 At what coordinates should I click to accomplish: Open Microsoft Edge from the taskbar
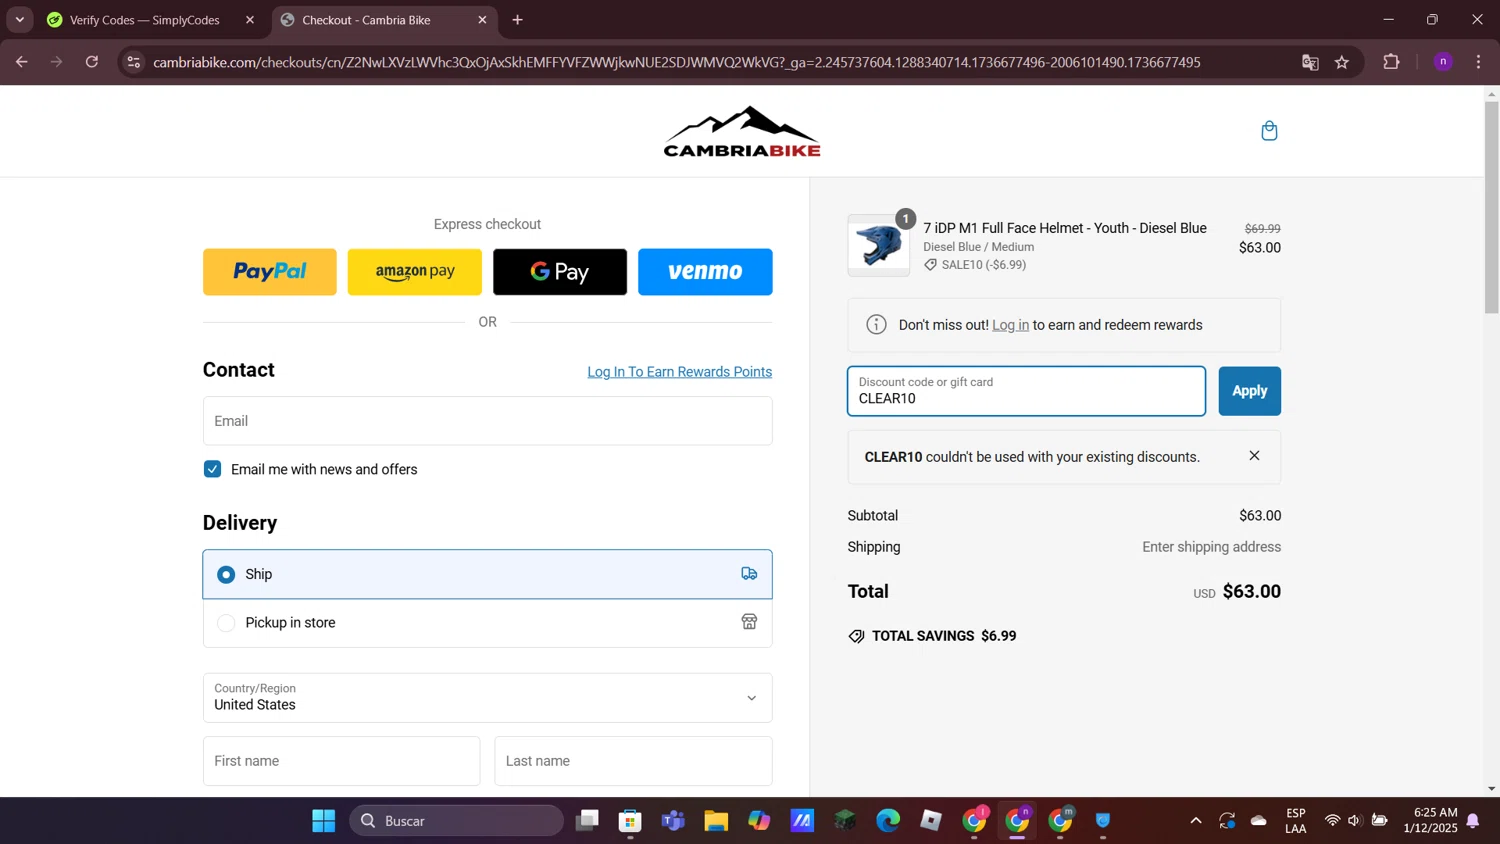888,821
